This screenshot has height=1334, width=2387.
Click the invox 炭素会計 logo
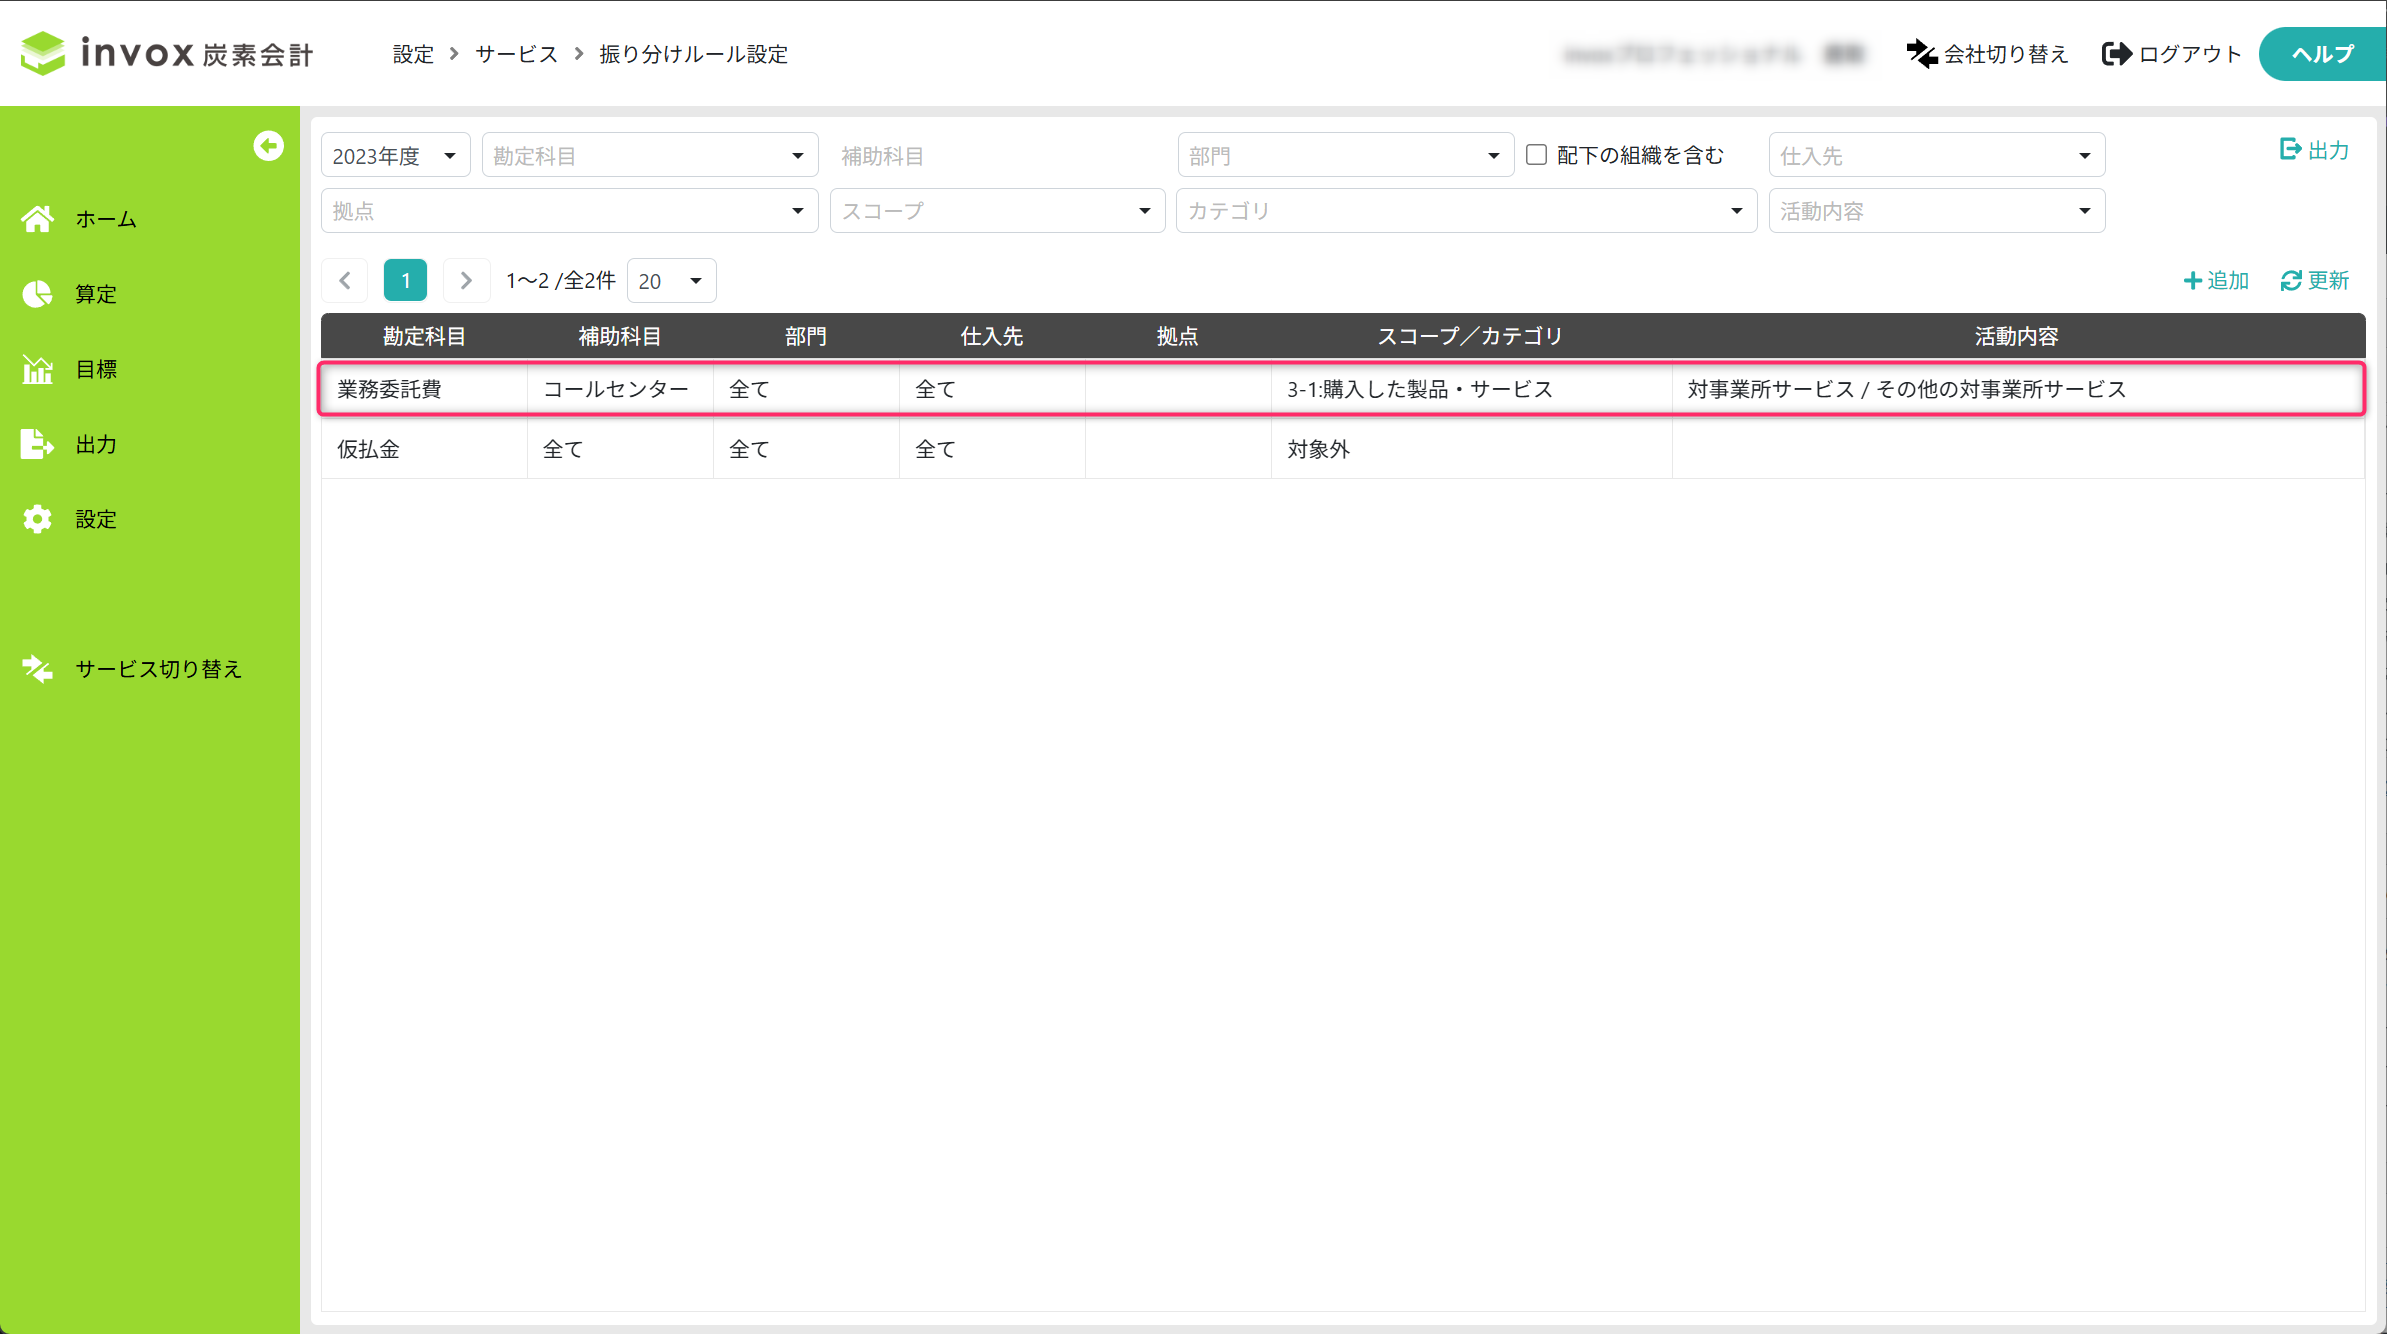[167, 53]
